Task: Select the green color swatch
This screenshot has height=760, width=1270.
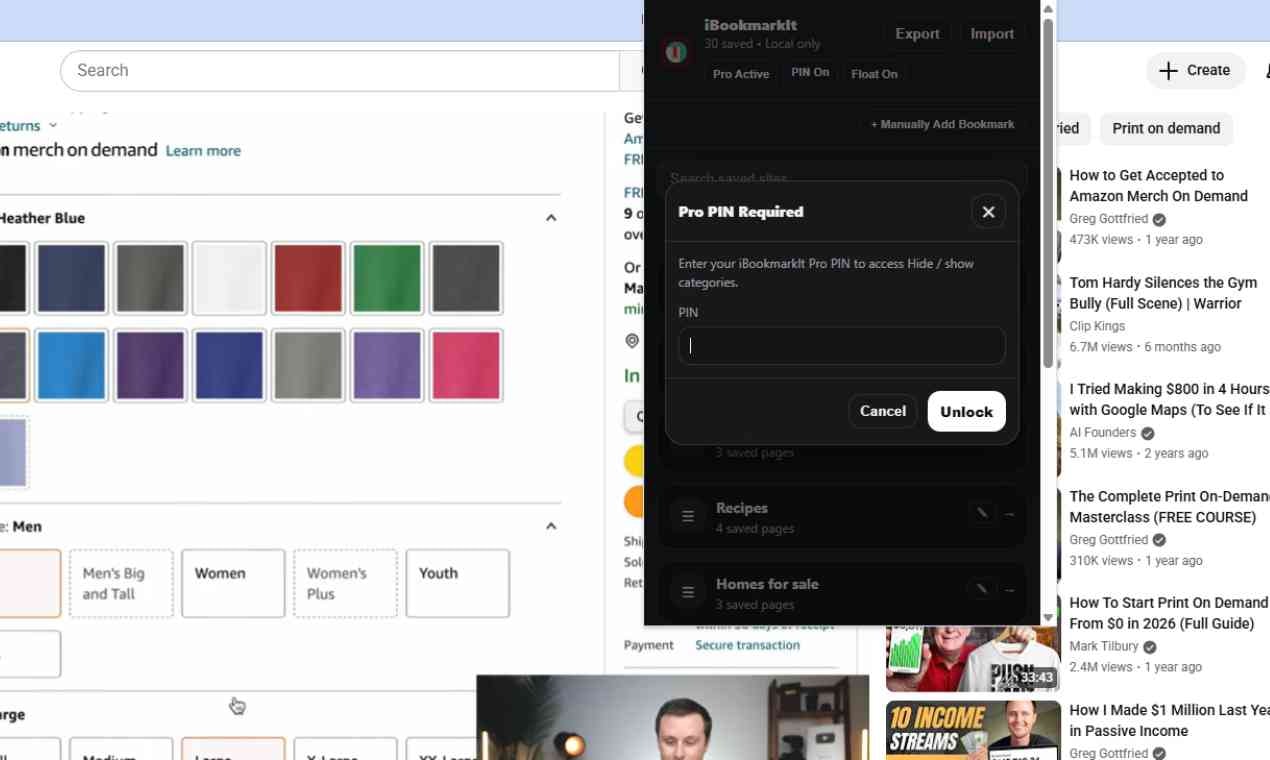Action: click(387, 277)
